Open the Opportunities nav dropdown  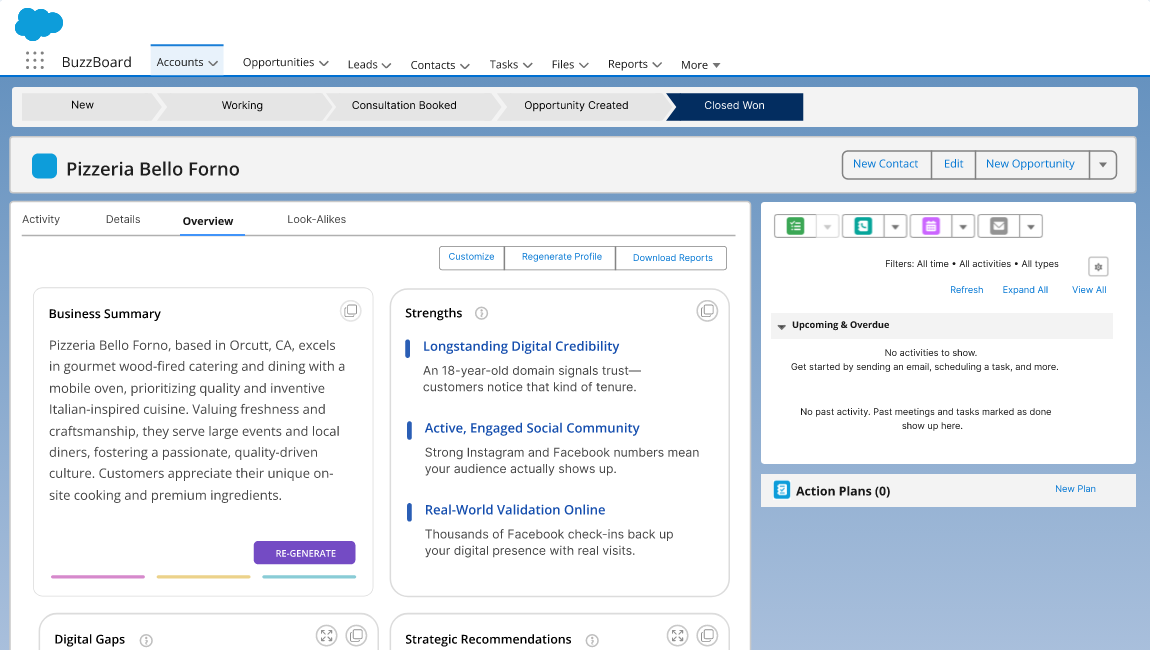click(x=323, y=64)
